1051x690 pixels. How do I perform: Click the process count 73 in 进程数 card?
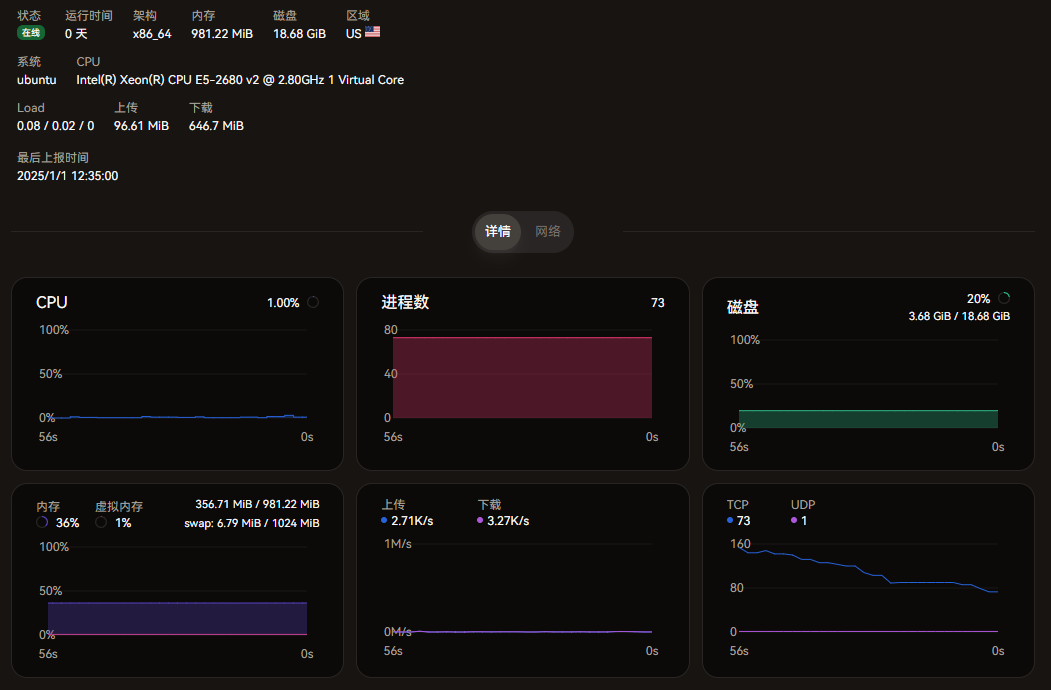(x=658, y=303)
